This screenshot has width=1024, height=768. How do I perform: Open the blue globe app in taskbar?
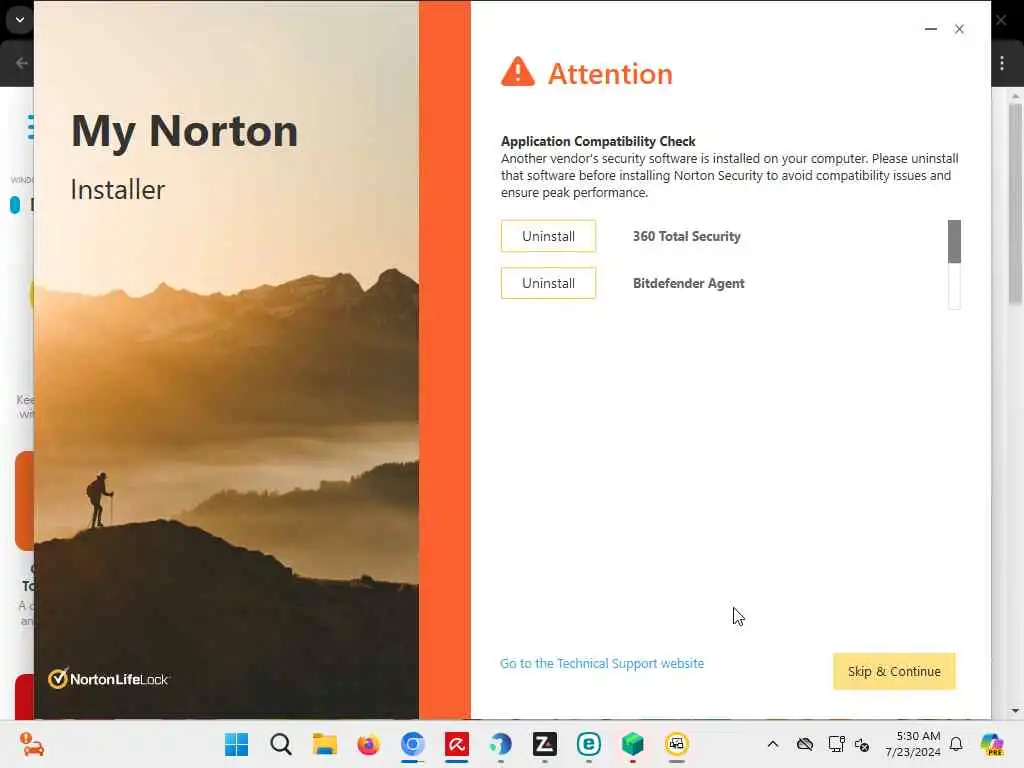point(501,744)
